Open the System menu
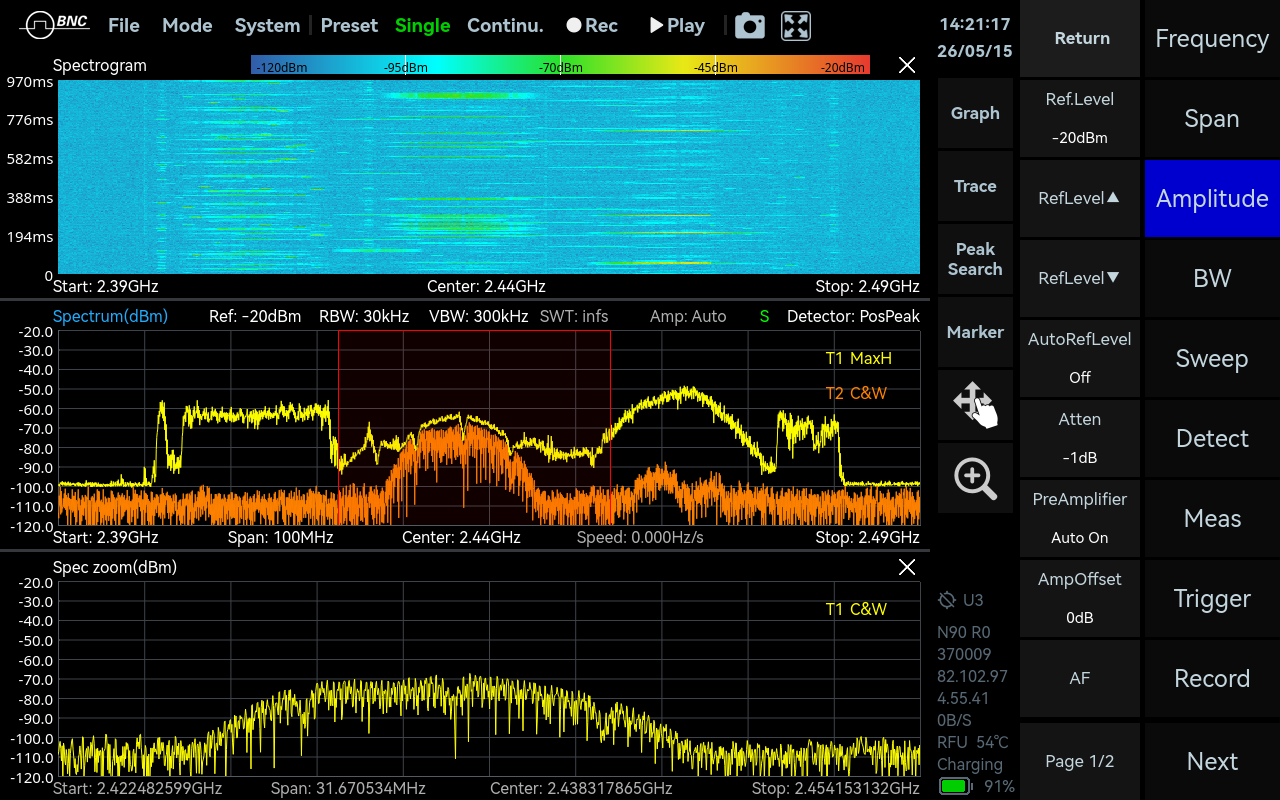Viewport: 1280px width, 800px height. (267, 26)
